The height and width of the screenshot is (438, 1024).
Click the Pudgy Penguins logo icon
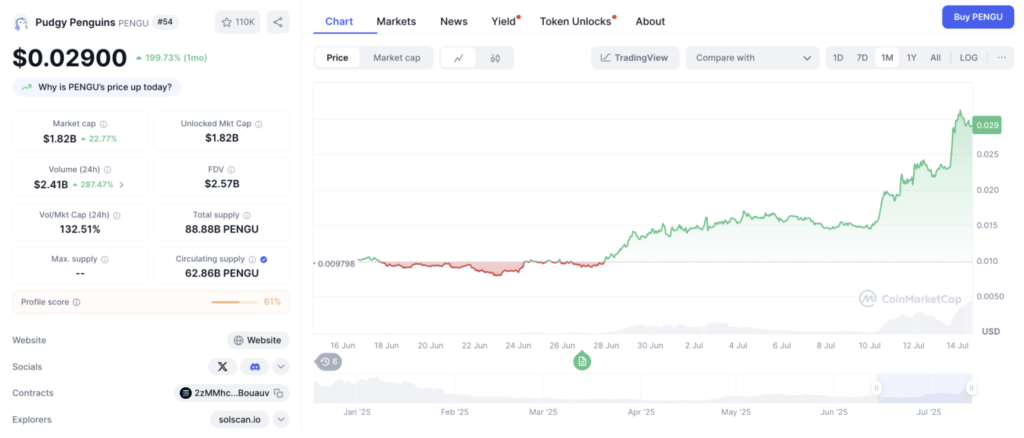pos(21,23)
